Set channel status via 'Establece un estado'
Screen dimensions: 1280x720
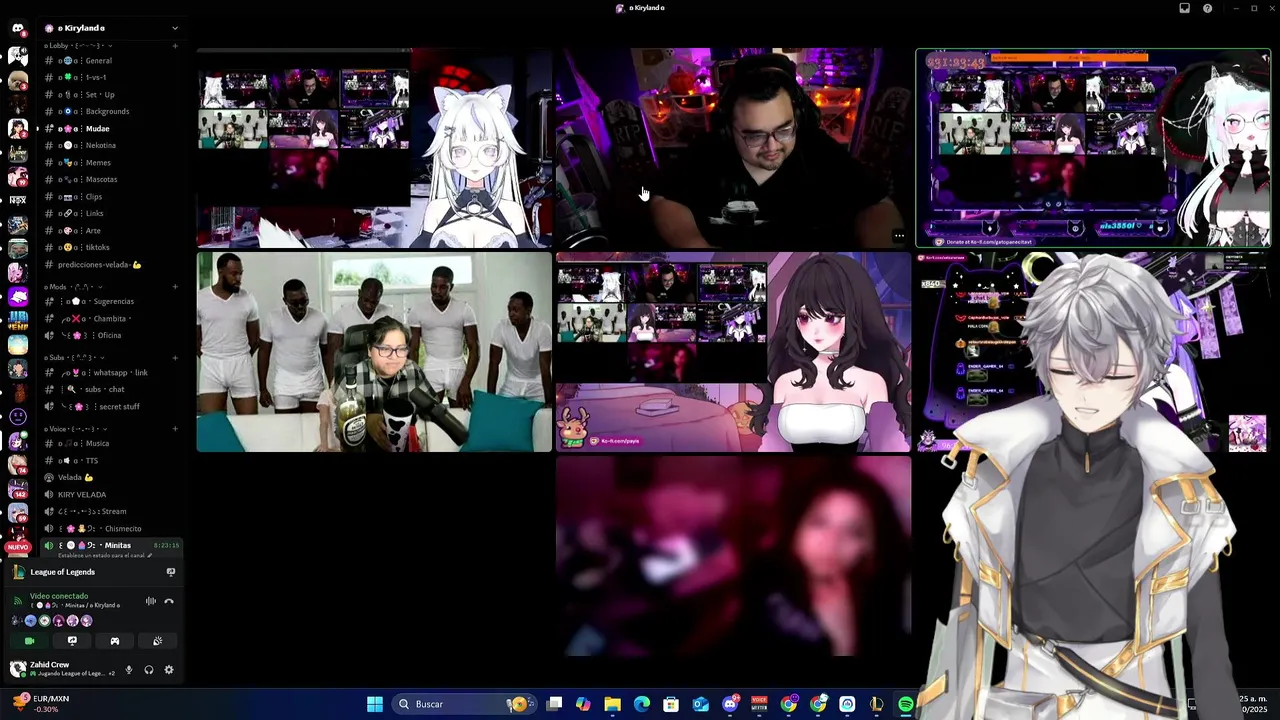coord(104,555)
